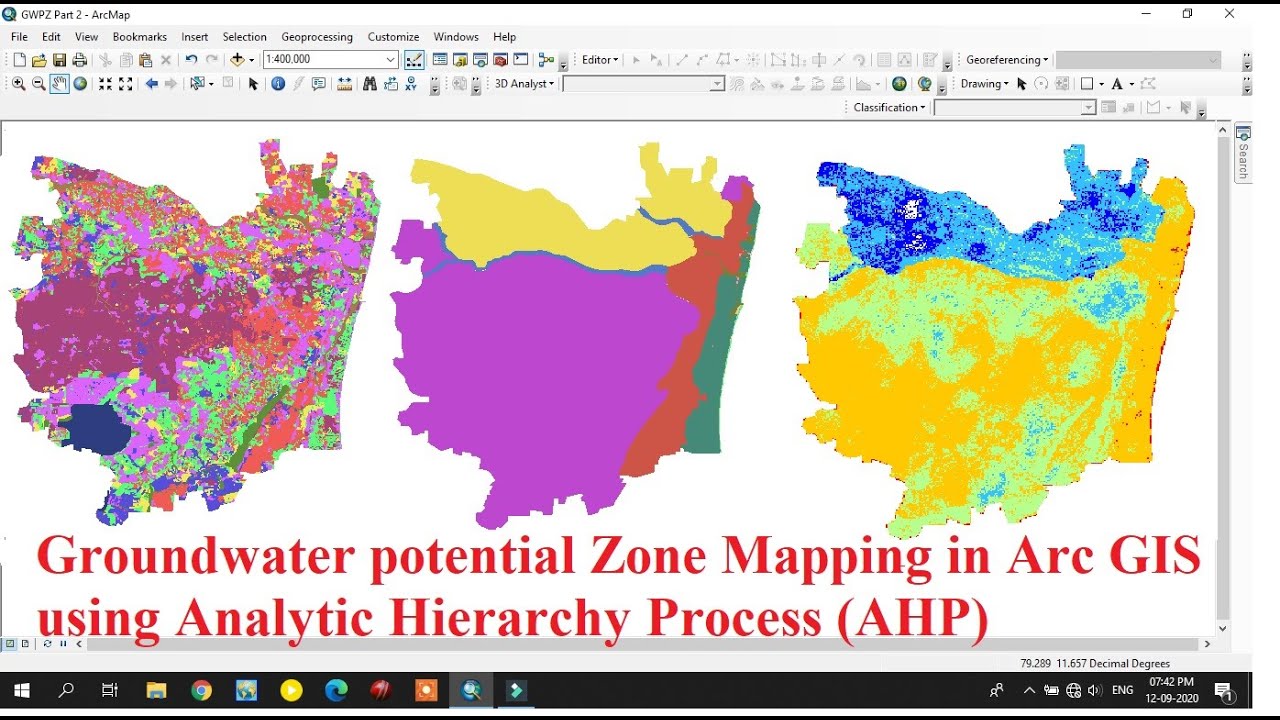Print the map

[79, 60]
